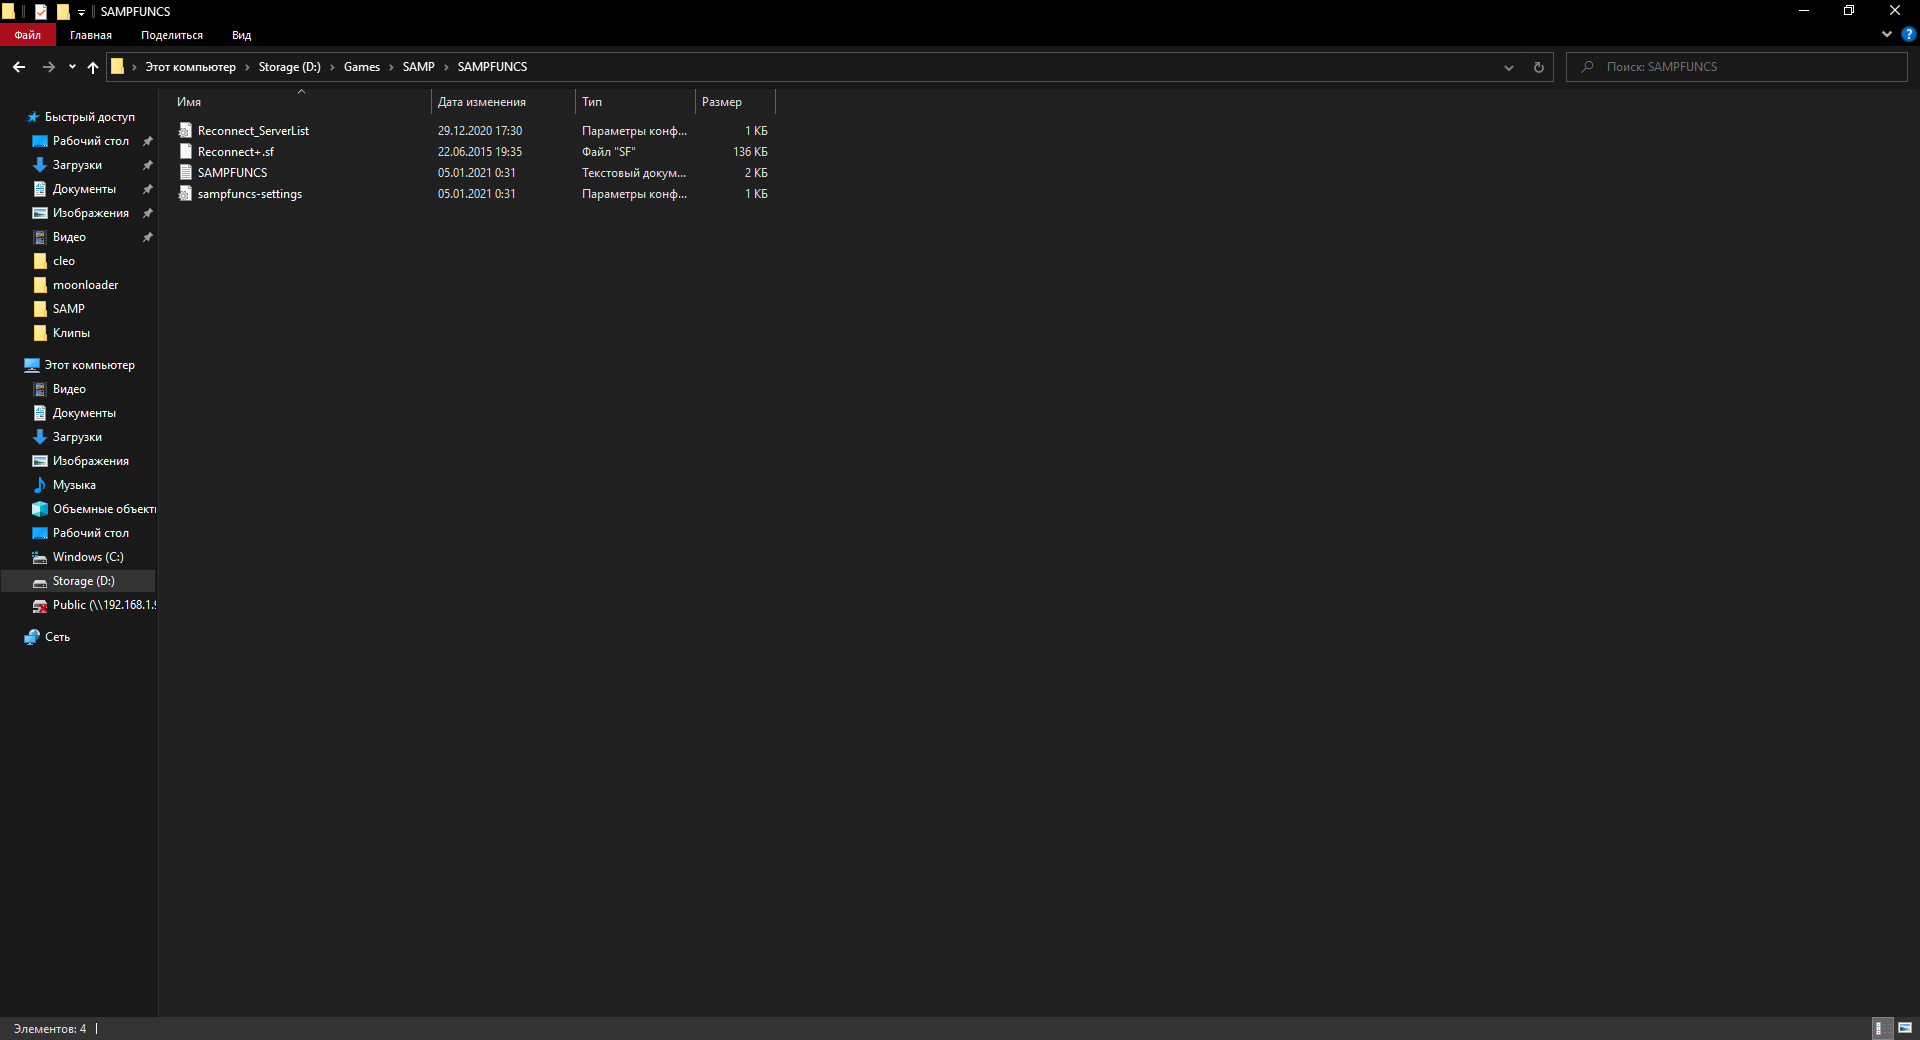Switch to large icons view in status bar
This screenshot has width=1920, height=1040.
point(1905,1028)
